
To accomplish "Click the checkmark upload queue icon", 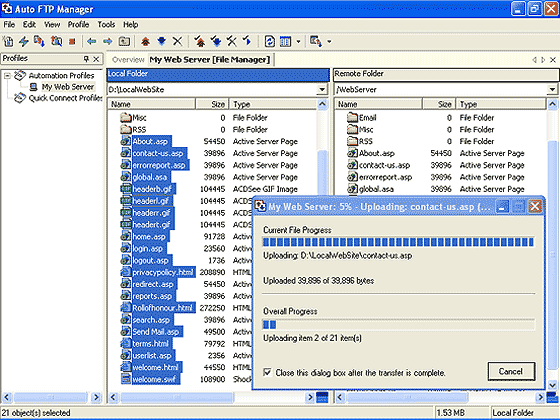I will 200,41.
